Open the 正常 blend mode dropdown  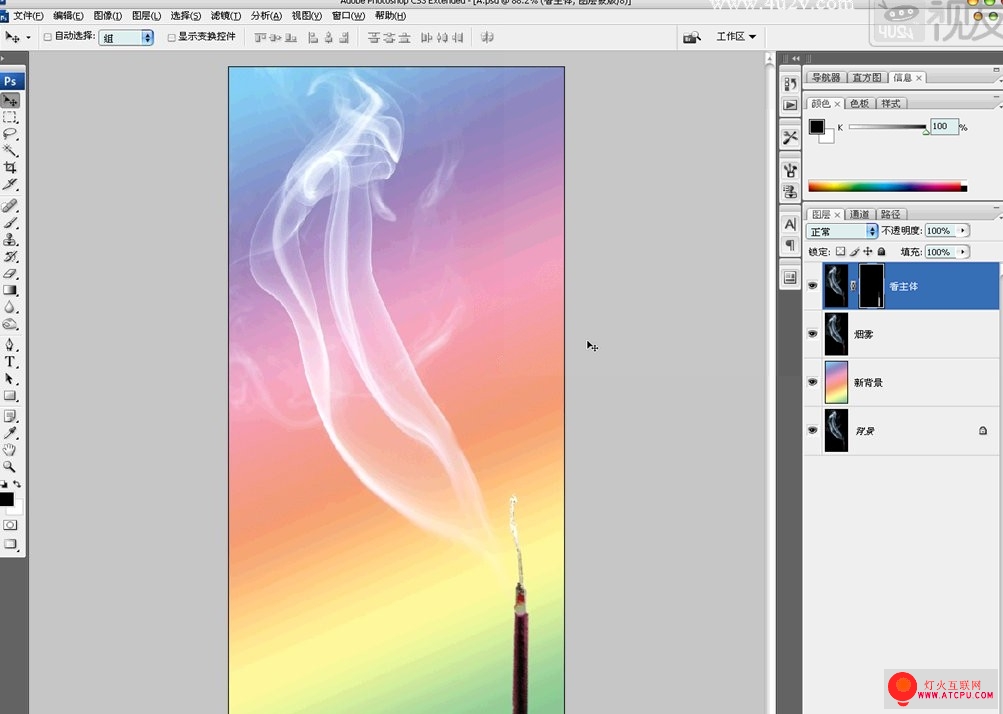842,231
